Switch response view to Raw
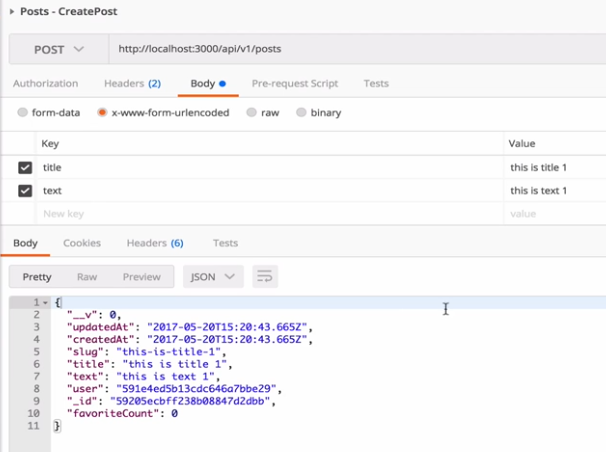This screenshot has height=452, width=606. (x=87, y=276)
